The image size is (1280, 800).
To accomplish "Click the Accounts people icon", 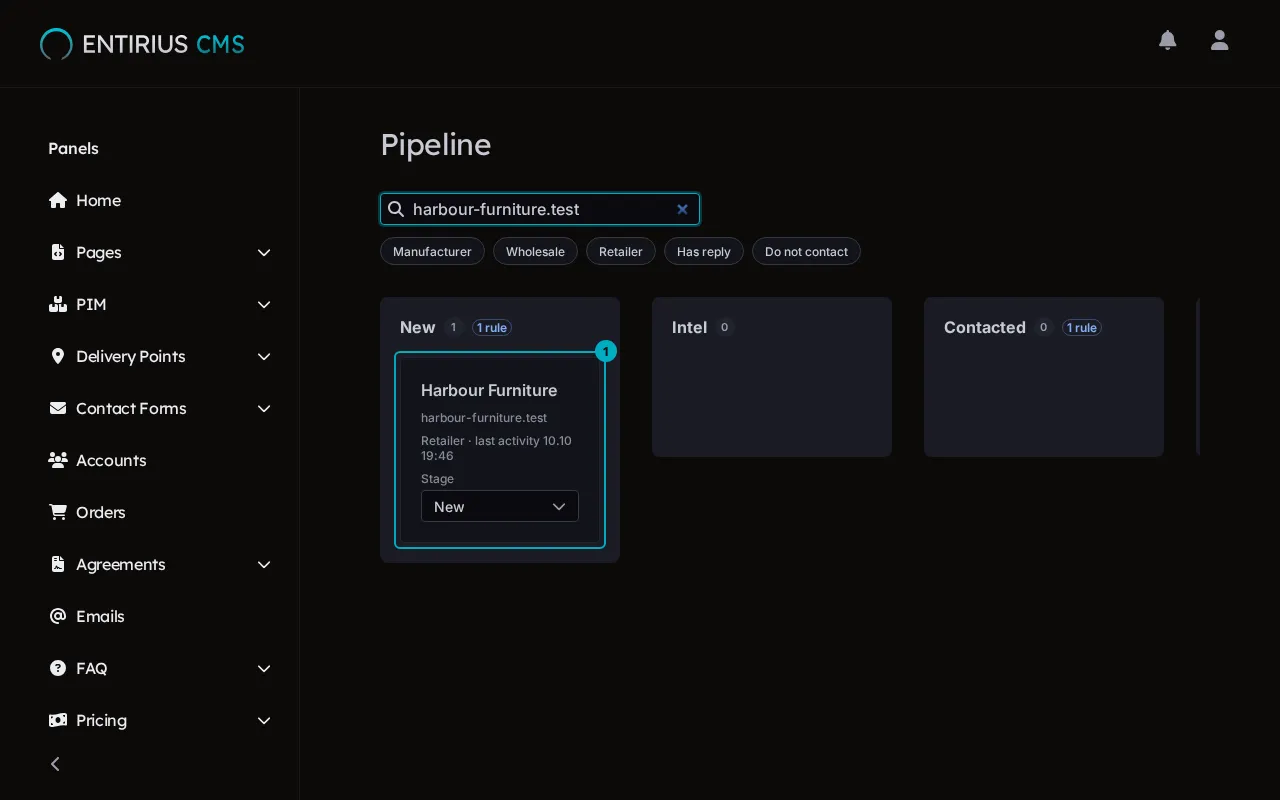I will (58, 460).
